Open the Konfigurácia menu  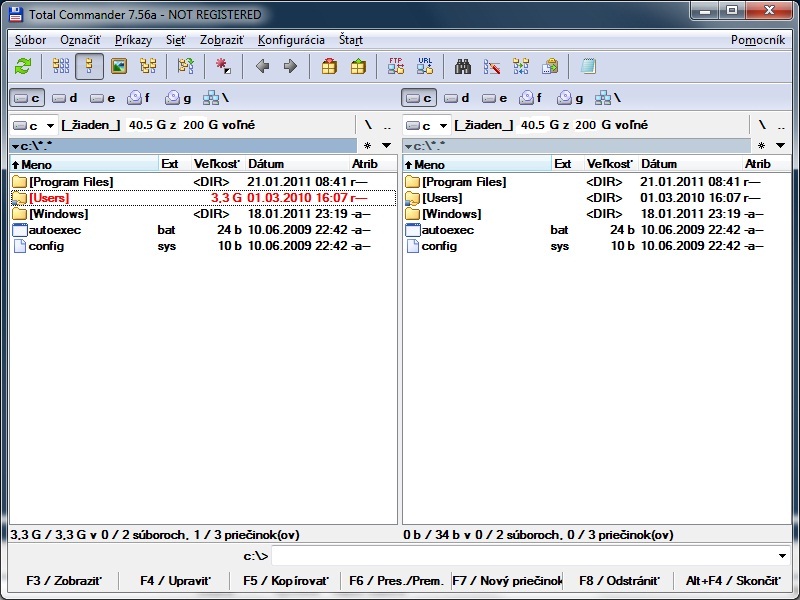(290, 40)
